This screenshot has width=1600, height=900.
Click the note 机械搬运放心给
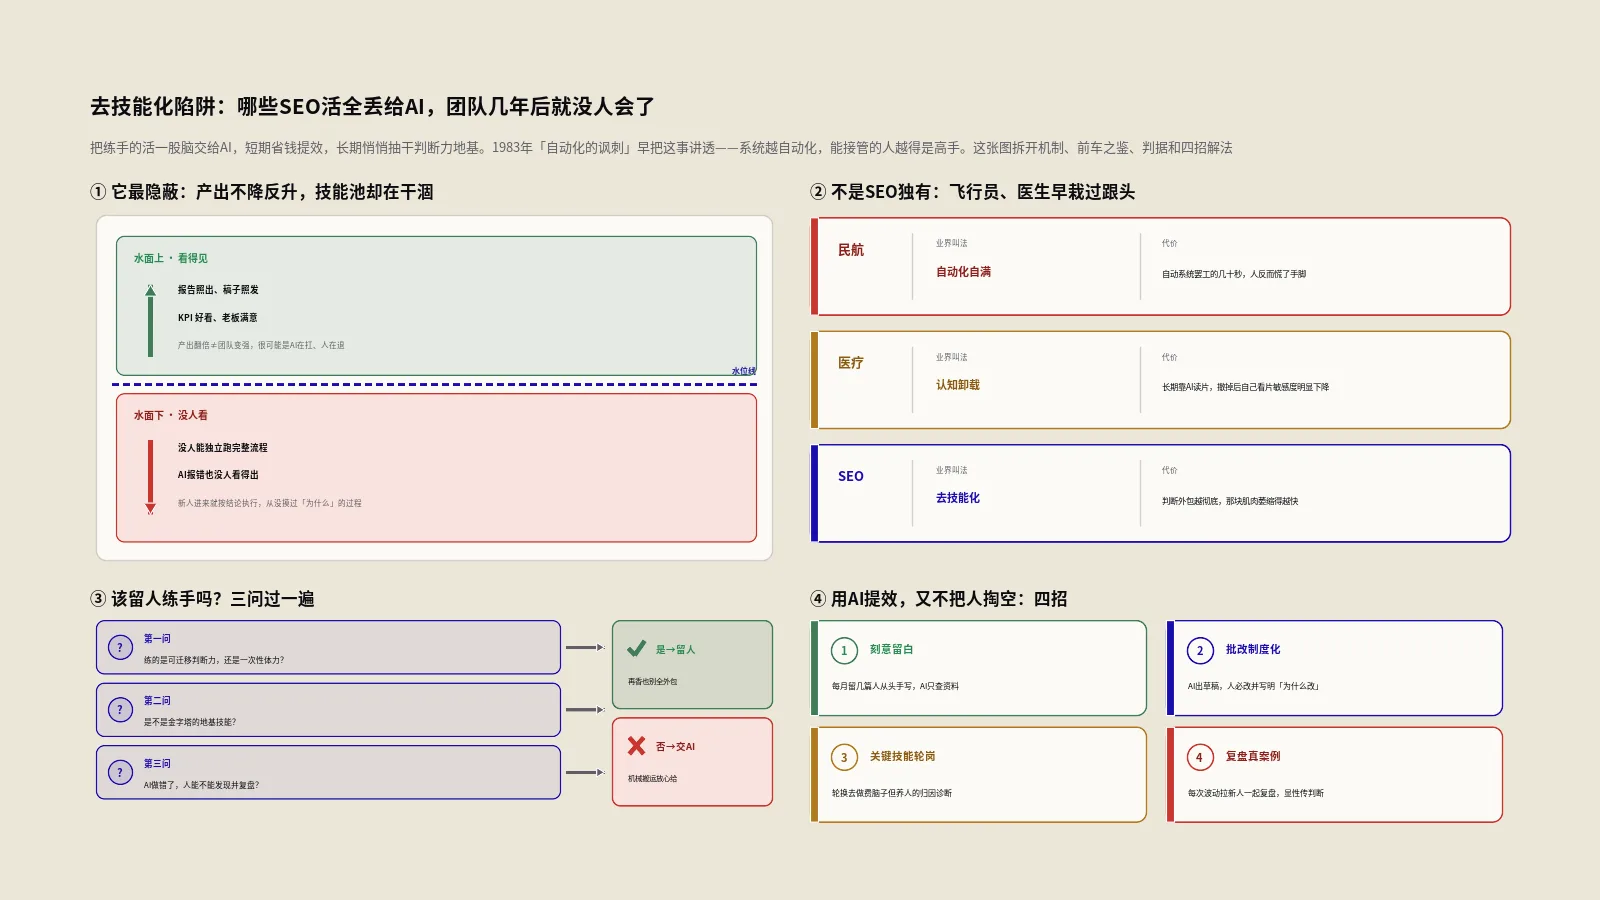[653, 779]
